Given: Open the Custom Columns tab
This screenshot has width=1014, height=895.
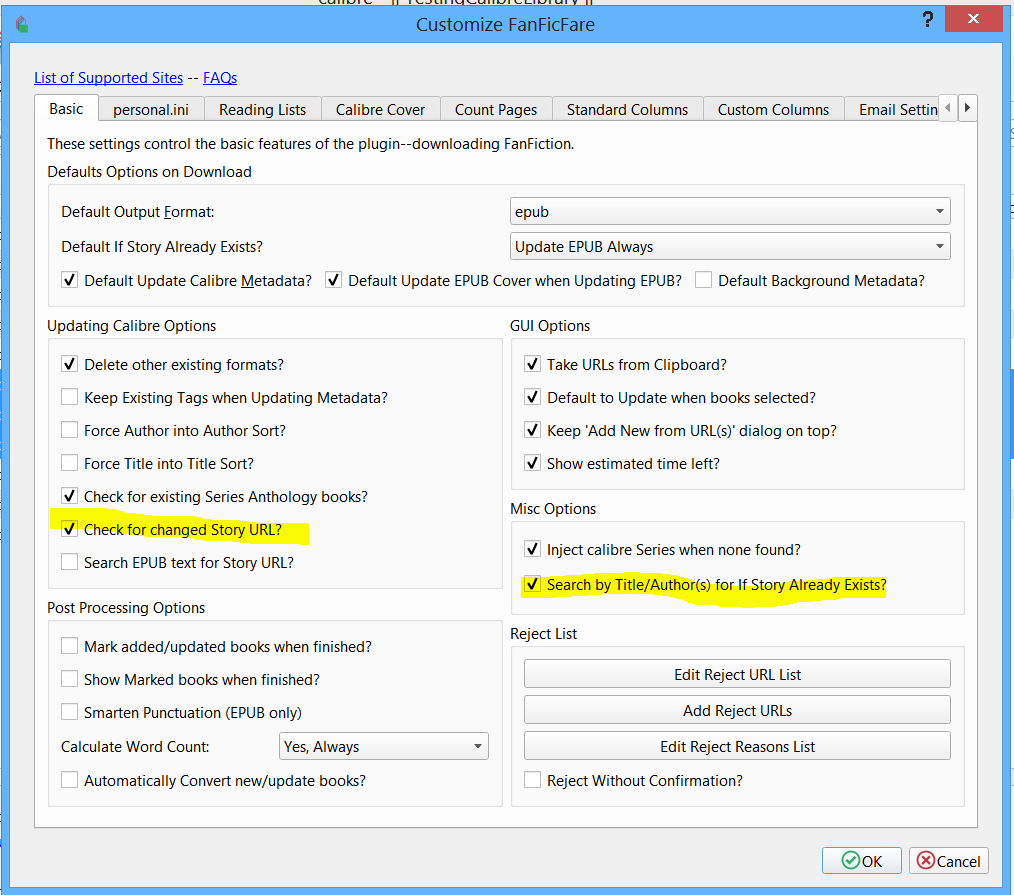Looking at the screenshot, I should 773,109.
